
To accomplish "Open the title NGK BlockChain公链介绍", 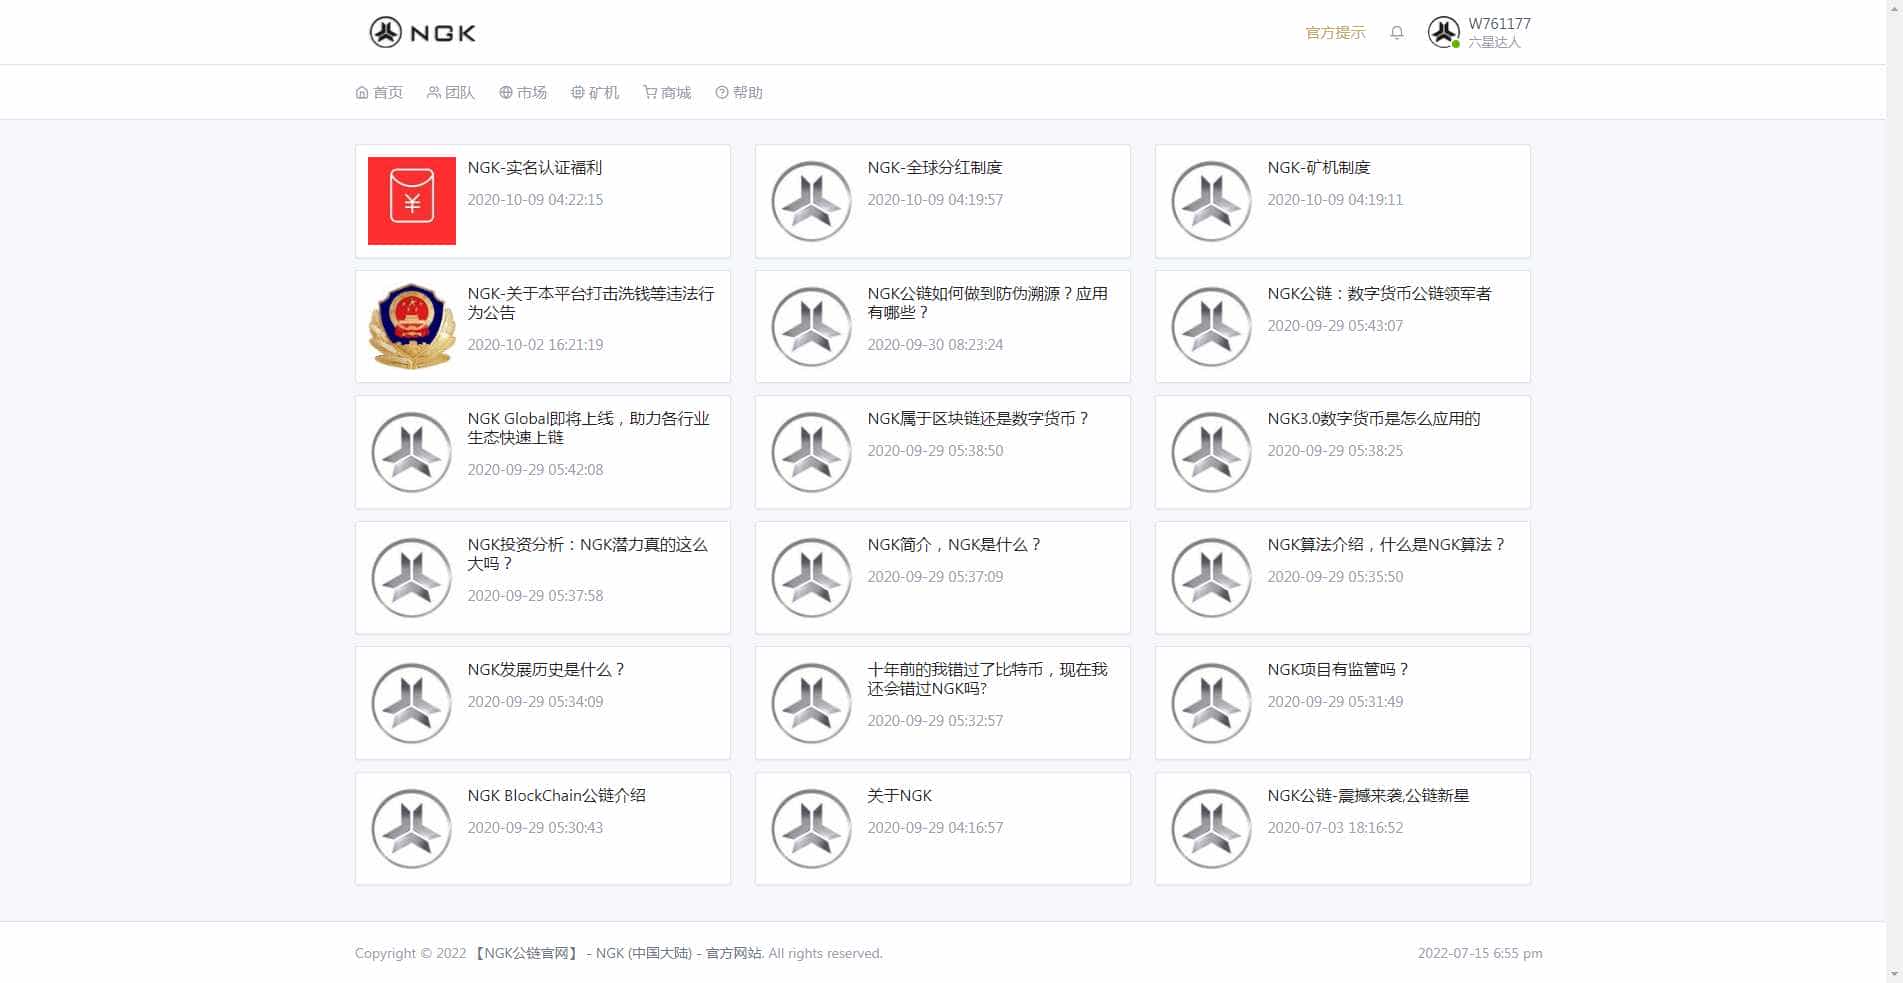I will click(x=557, y=796).
